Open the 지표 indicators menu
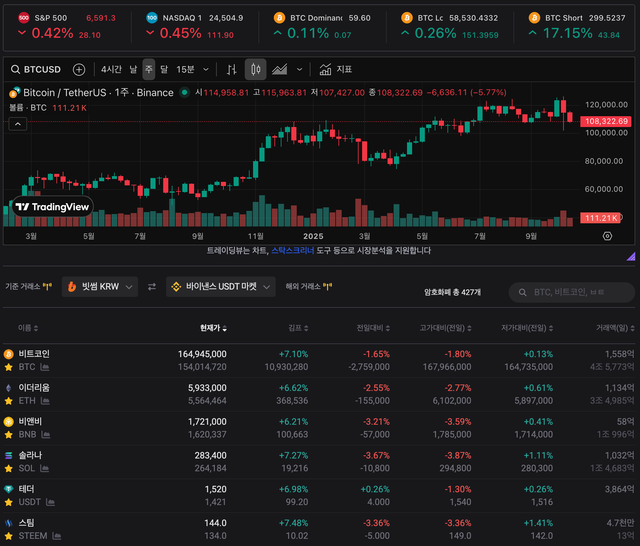 pyautogui.click(x=336, y=69)
